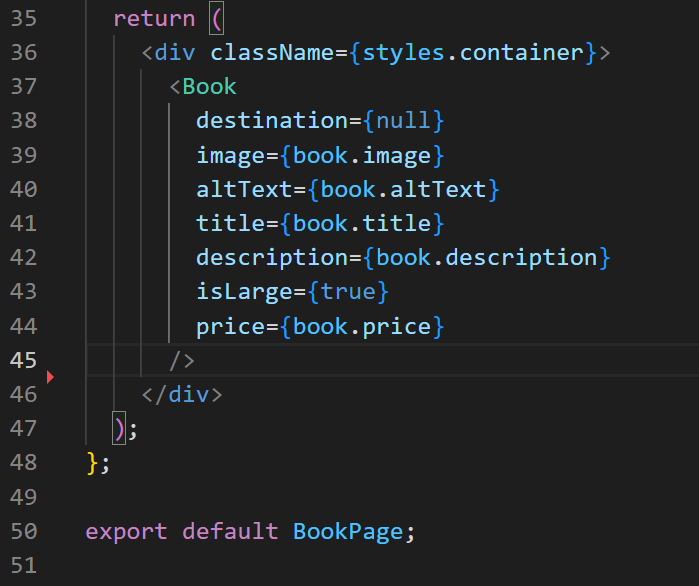Click the altText prop name

(x=244, y=189)
